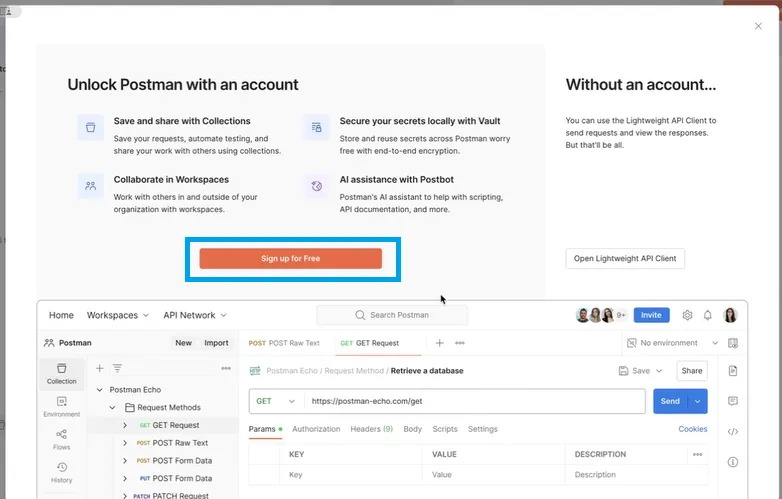Click the Key parameter input cell
This screenshot has height=499, width=782.
(350, 475)
